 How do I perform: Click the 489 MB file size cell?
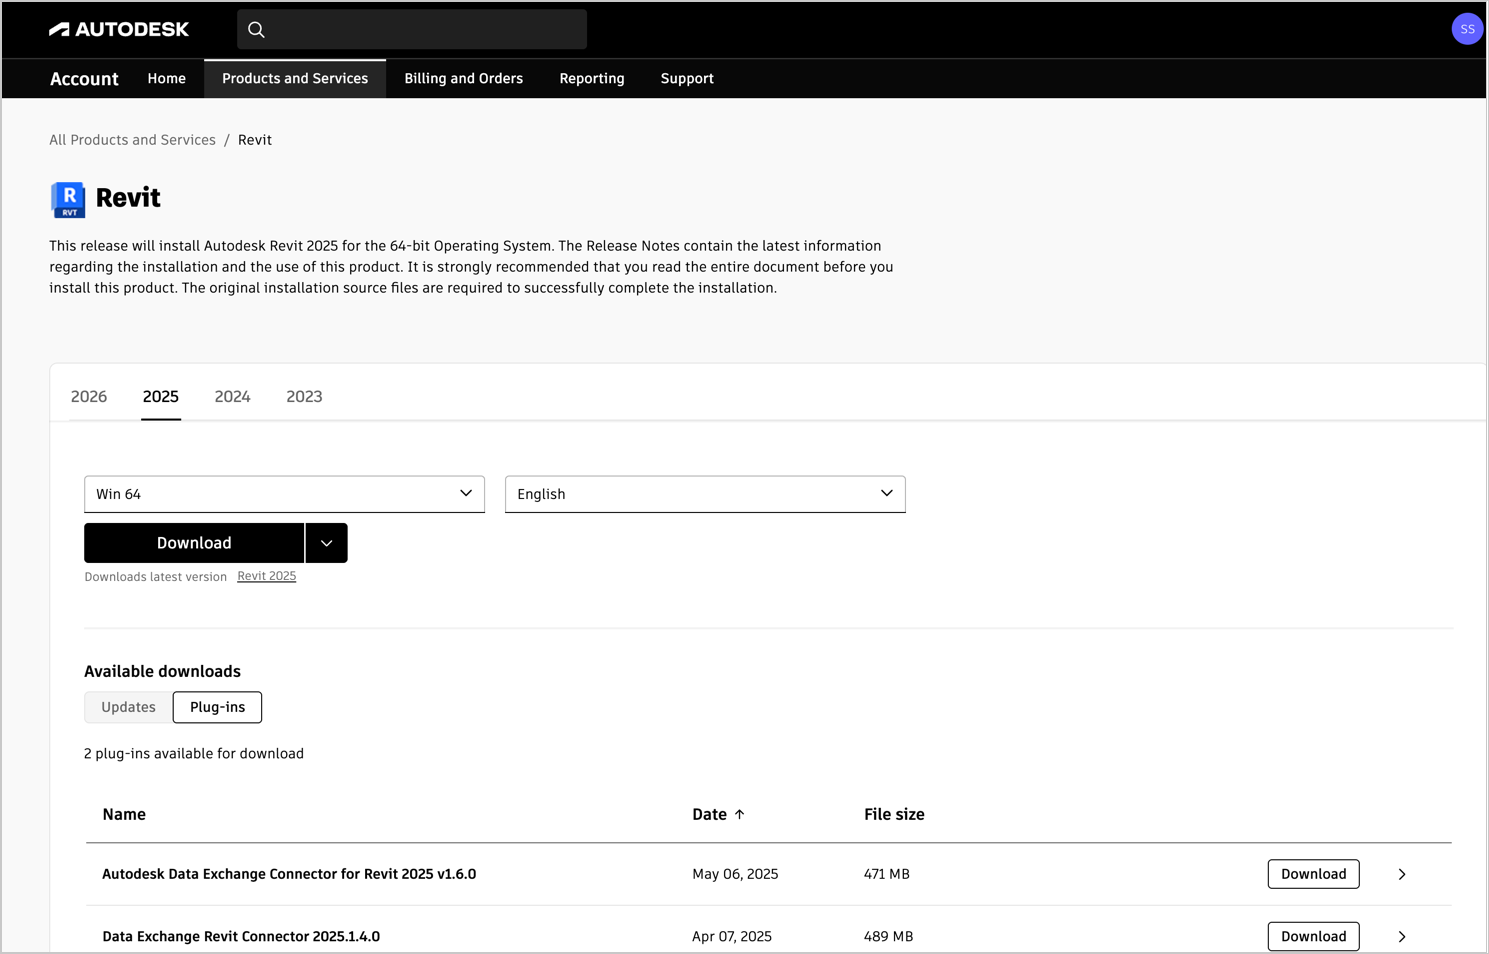889,937
